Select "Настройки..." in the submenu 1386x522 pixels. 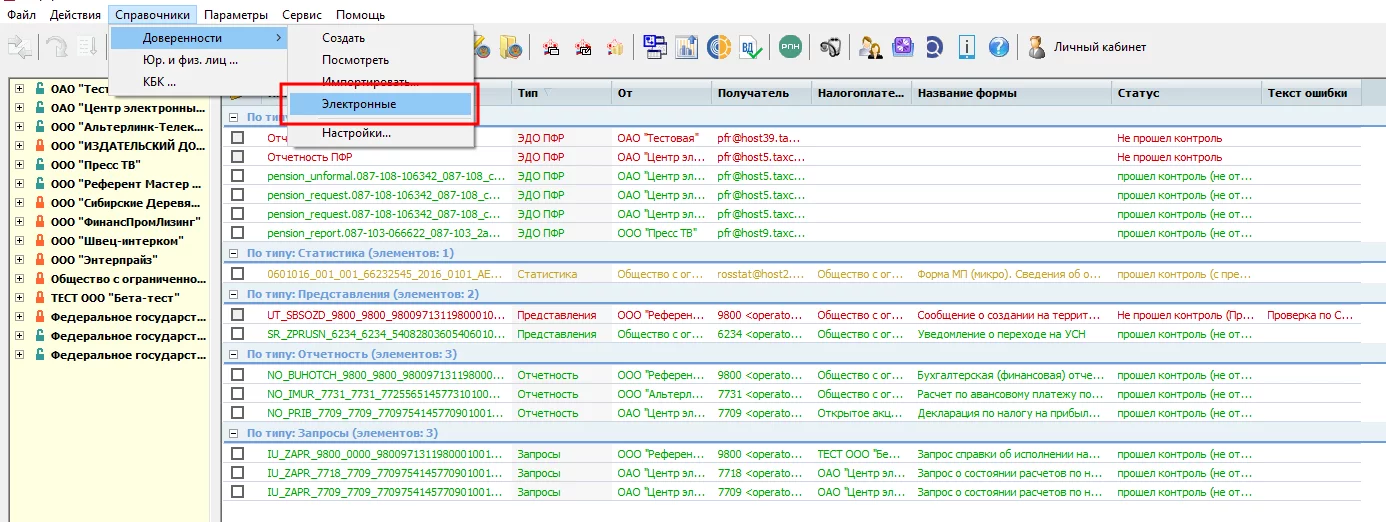point(356,133)
